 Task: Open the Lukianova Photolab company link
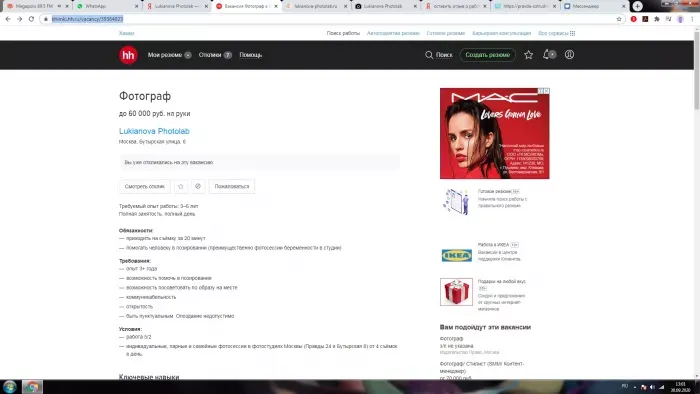[154, 131]
